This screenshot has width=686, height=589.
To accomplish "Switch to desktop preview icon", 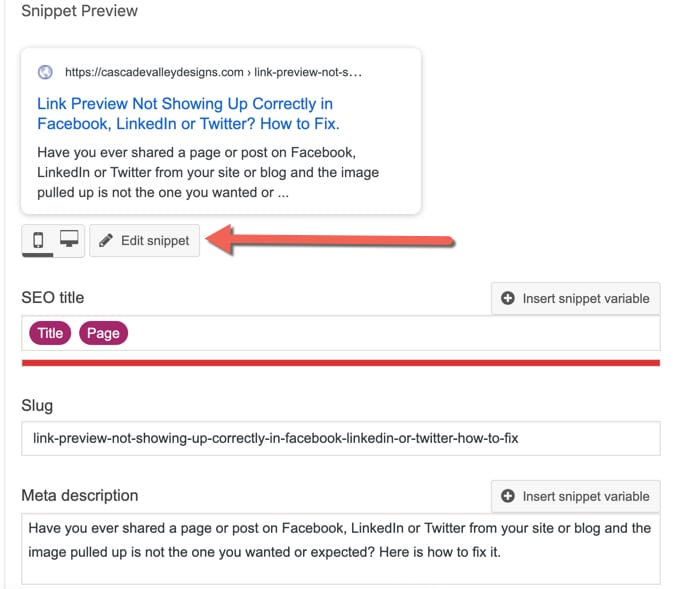I will tap(69, 239).
